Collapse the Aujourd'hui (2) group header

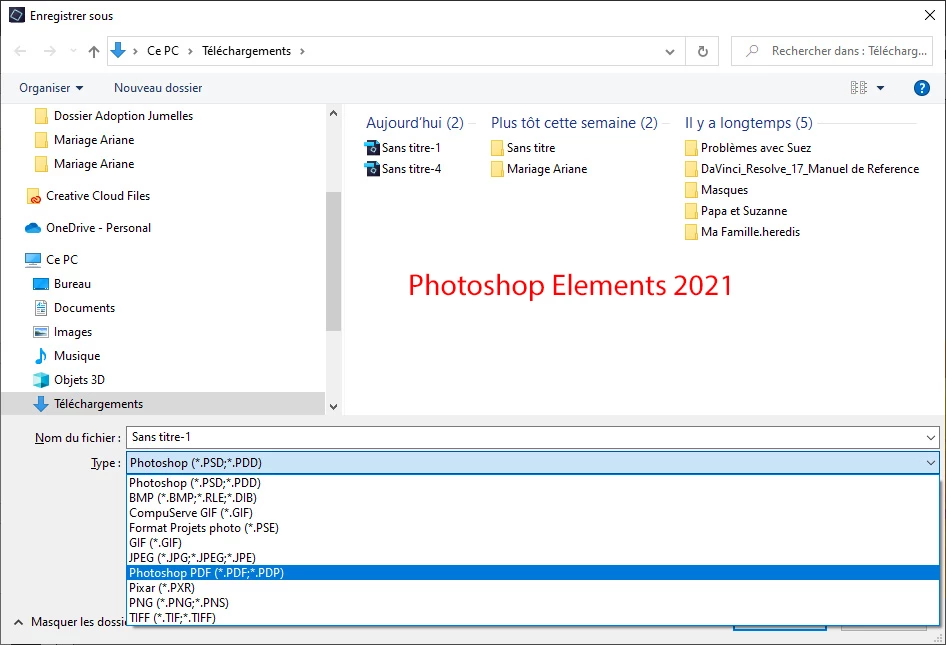tap(414, 123)
